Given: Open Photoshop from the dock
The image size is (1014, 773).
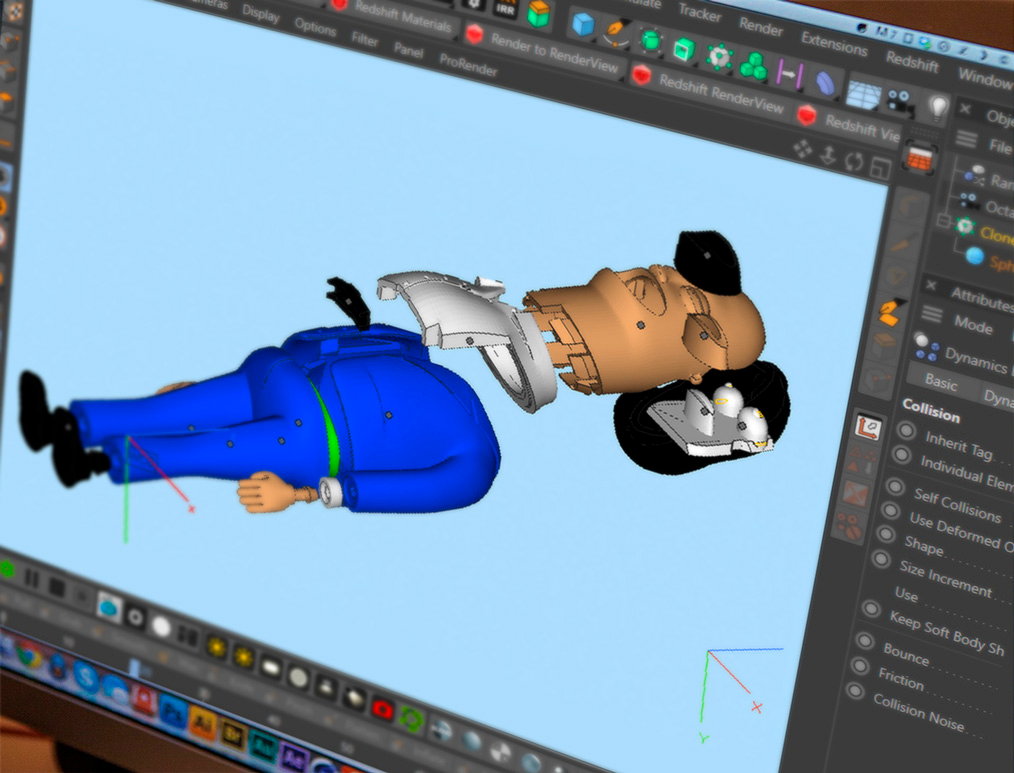Looking at the screenshot, I should pos(174,712).
